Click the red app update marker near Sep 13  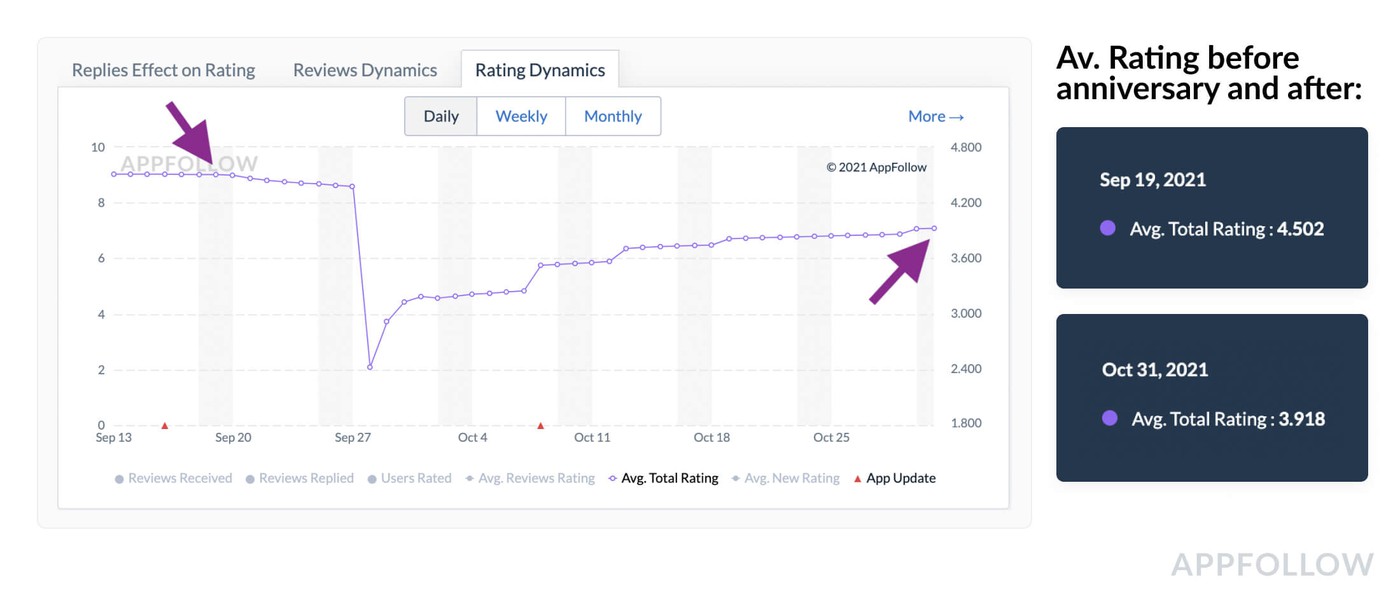pos(165,425)
